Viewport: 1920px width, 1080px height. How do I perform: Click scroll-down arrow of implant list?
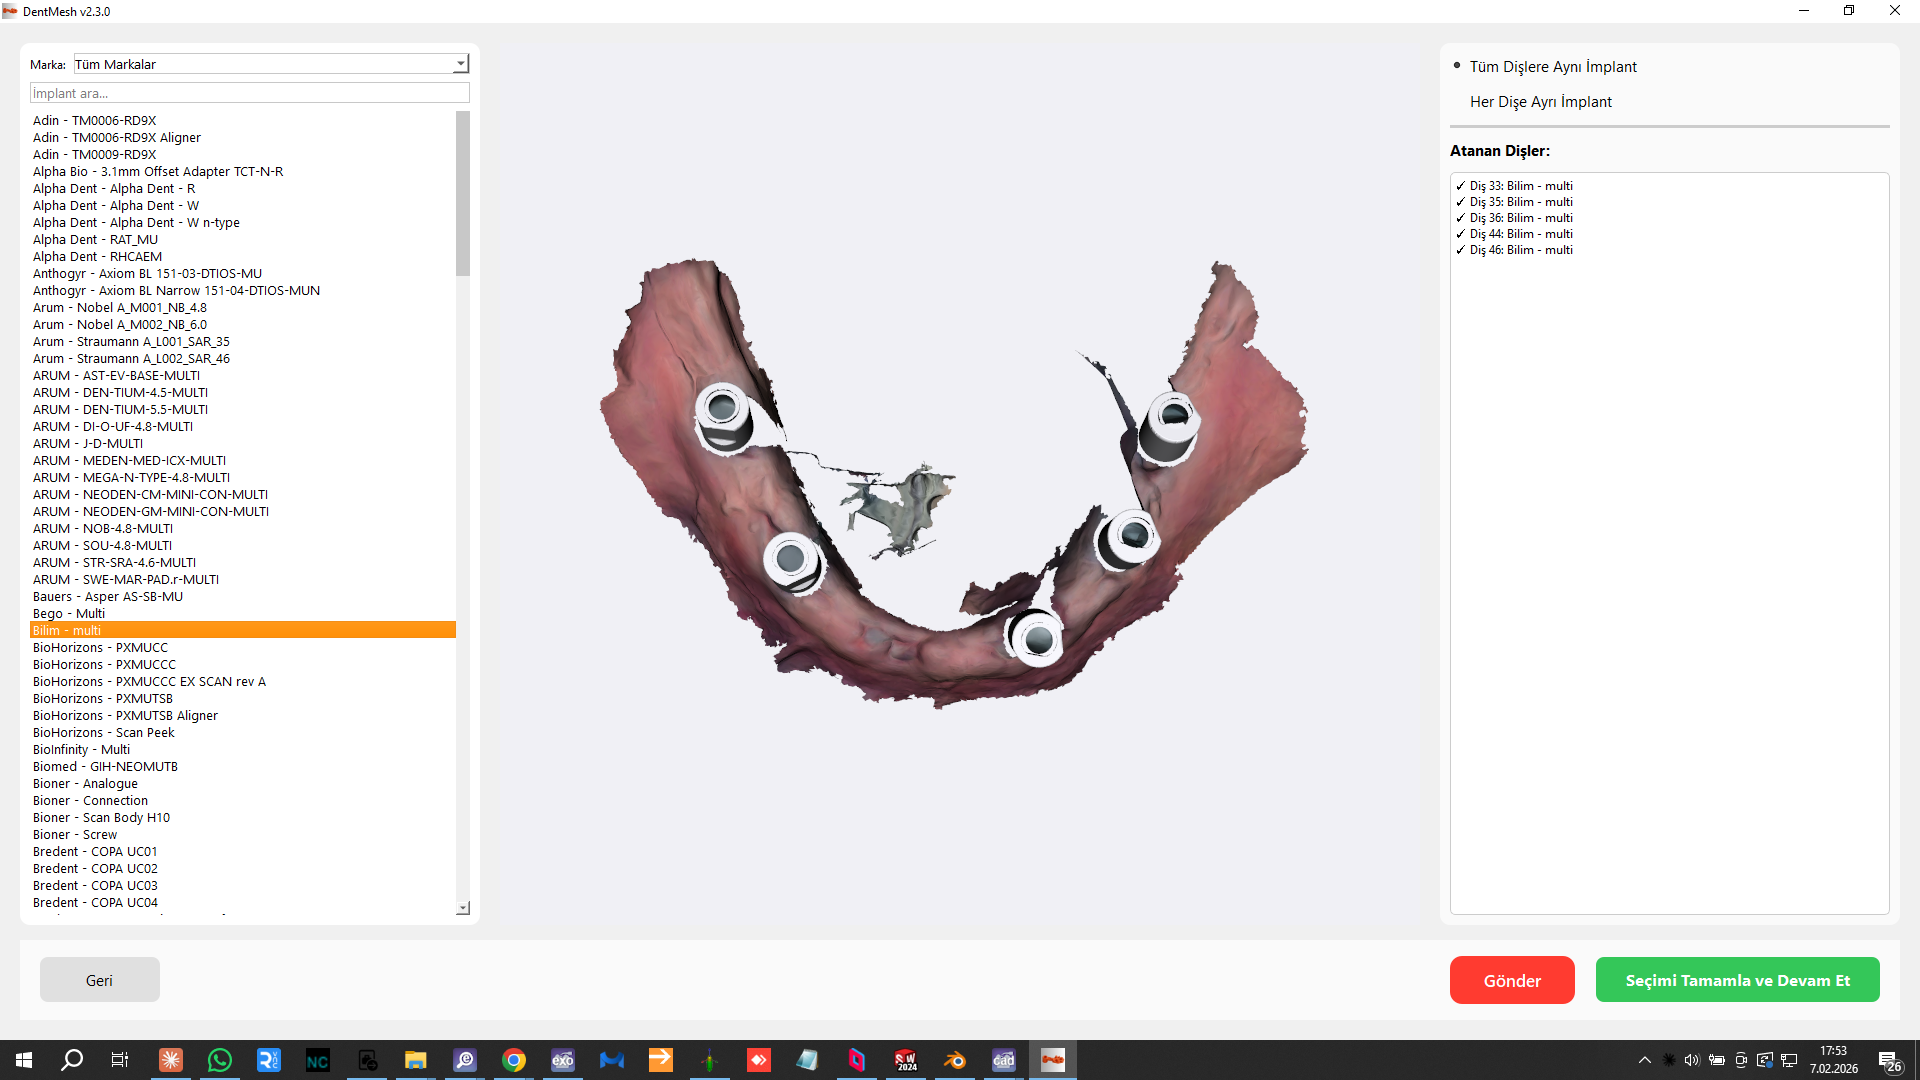coord(463,908)
